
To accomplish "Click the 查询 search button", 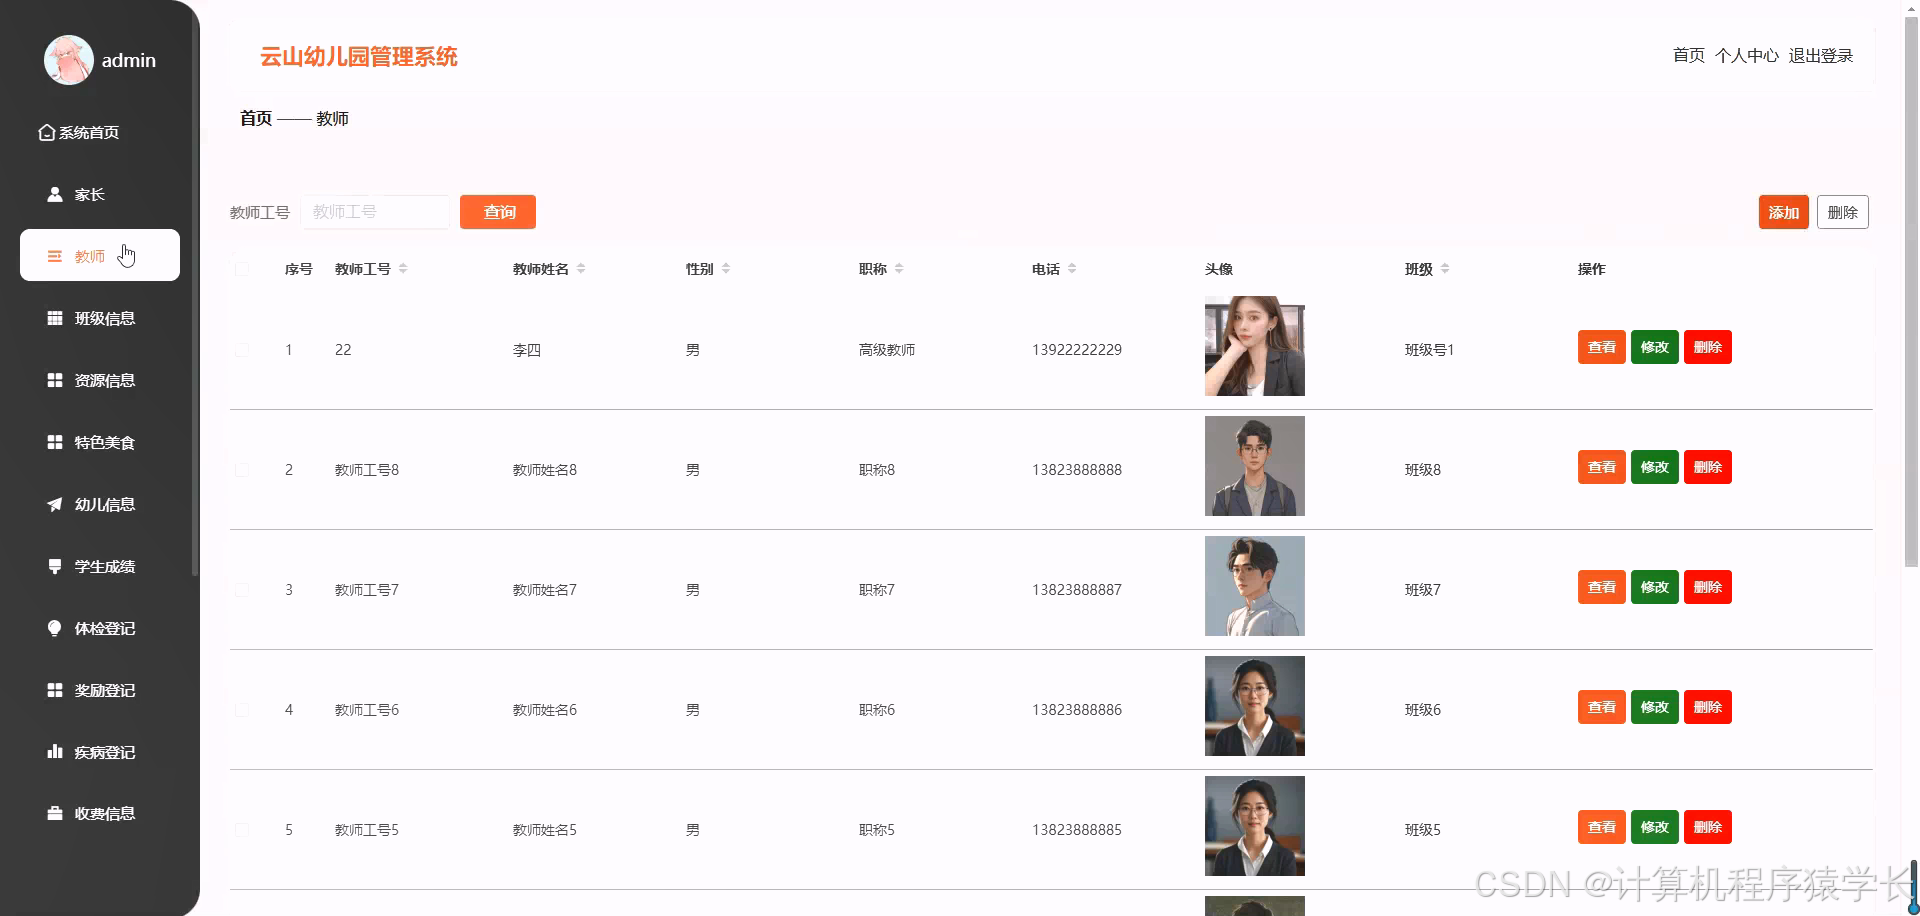I will coord(498,212).
